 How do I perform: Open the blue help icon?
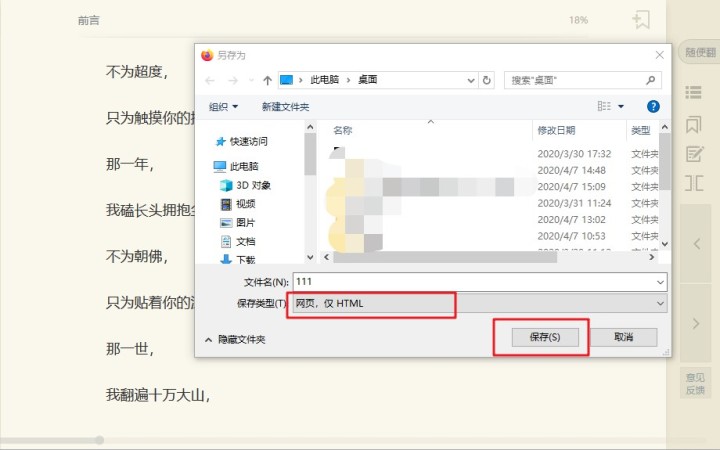click(653, 107)
